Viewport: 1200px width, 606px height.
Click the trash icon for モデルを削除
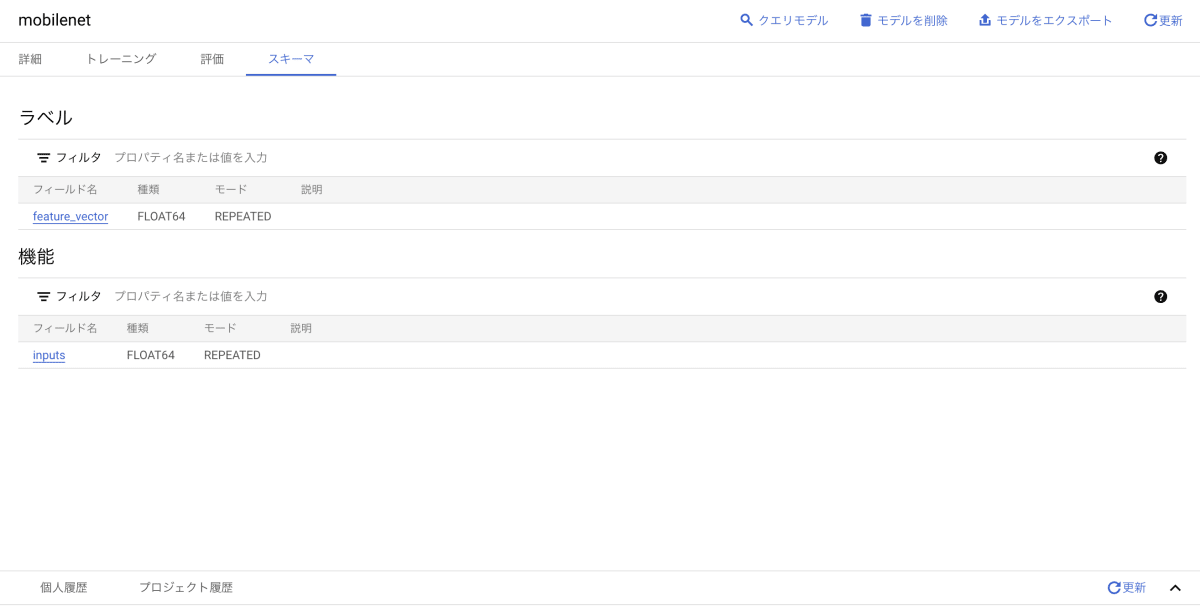pyautogui.click(x=866, y=20)
